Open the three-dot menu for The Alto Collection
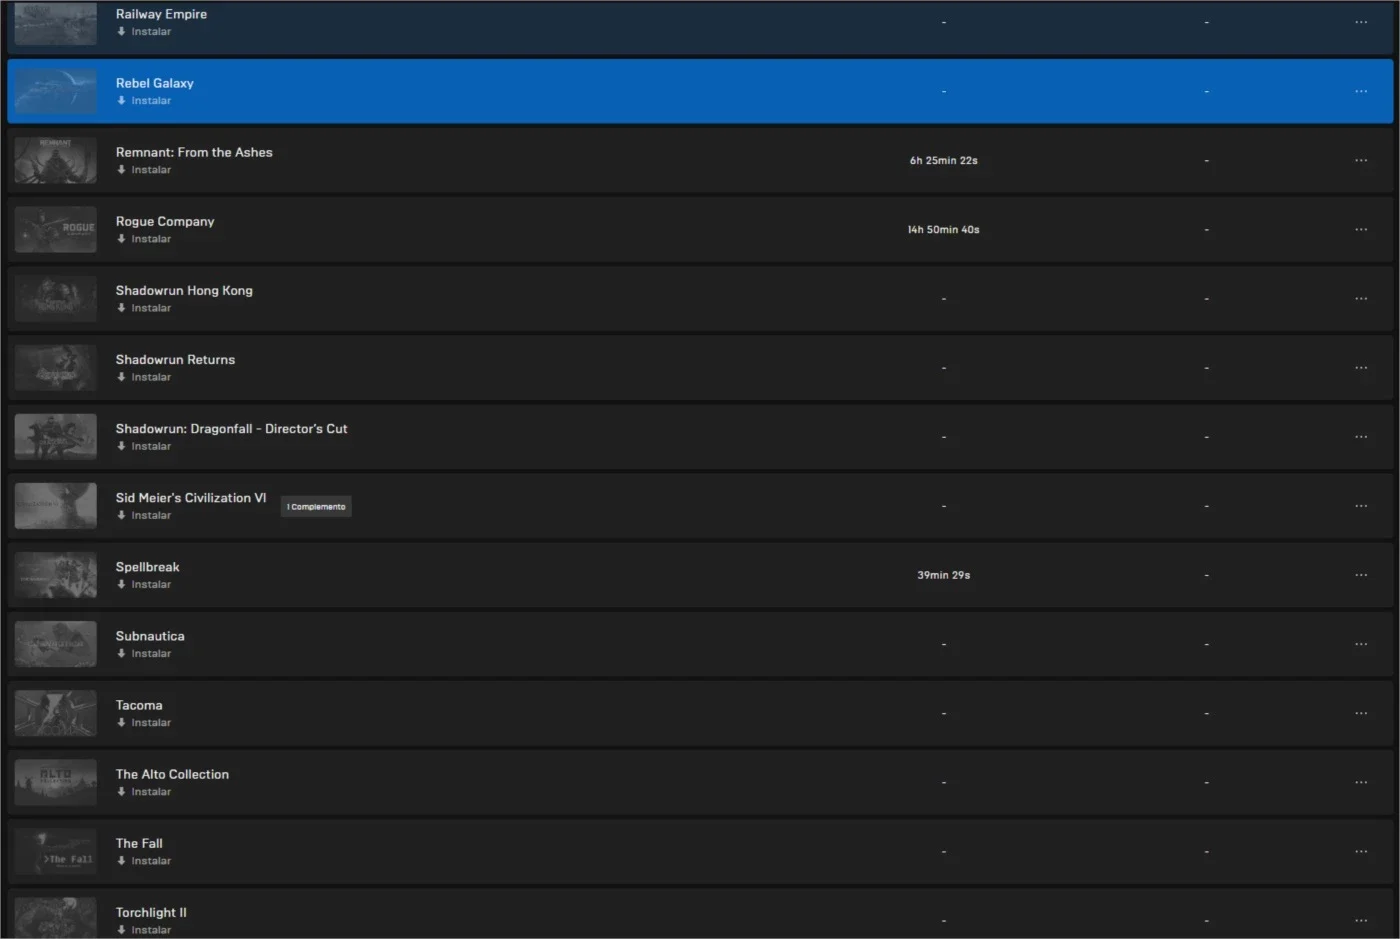 (x=1361, y=781)
